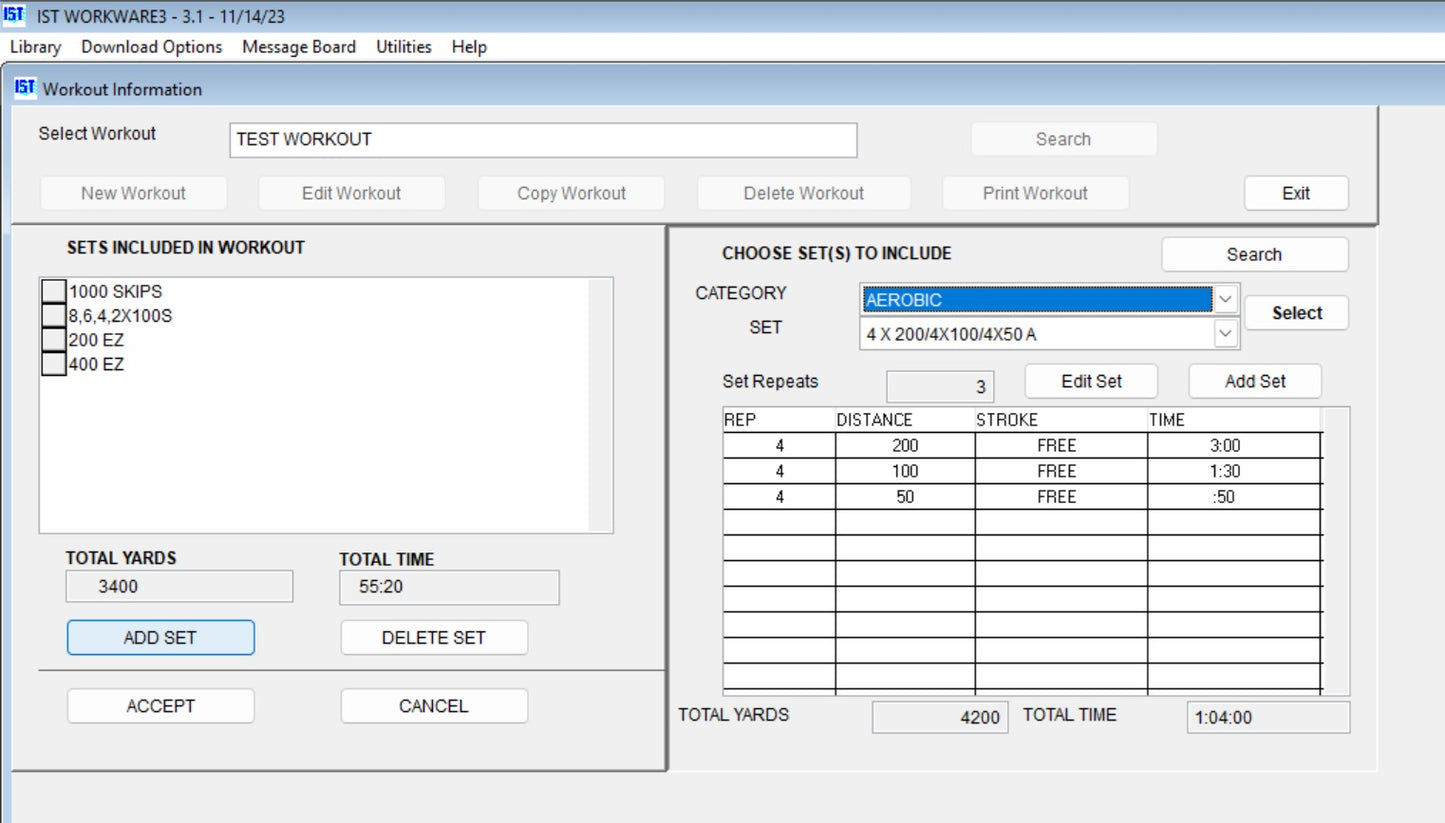The image size is (1445, 823).
Task: Click the 200 EZ list entry
Action: (96, 340)
